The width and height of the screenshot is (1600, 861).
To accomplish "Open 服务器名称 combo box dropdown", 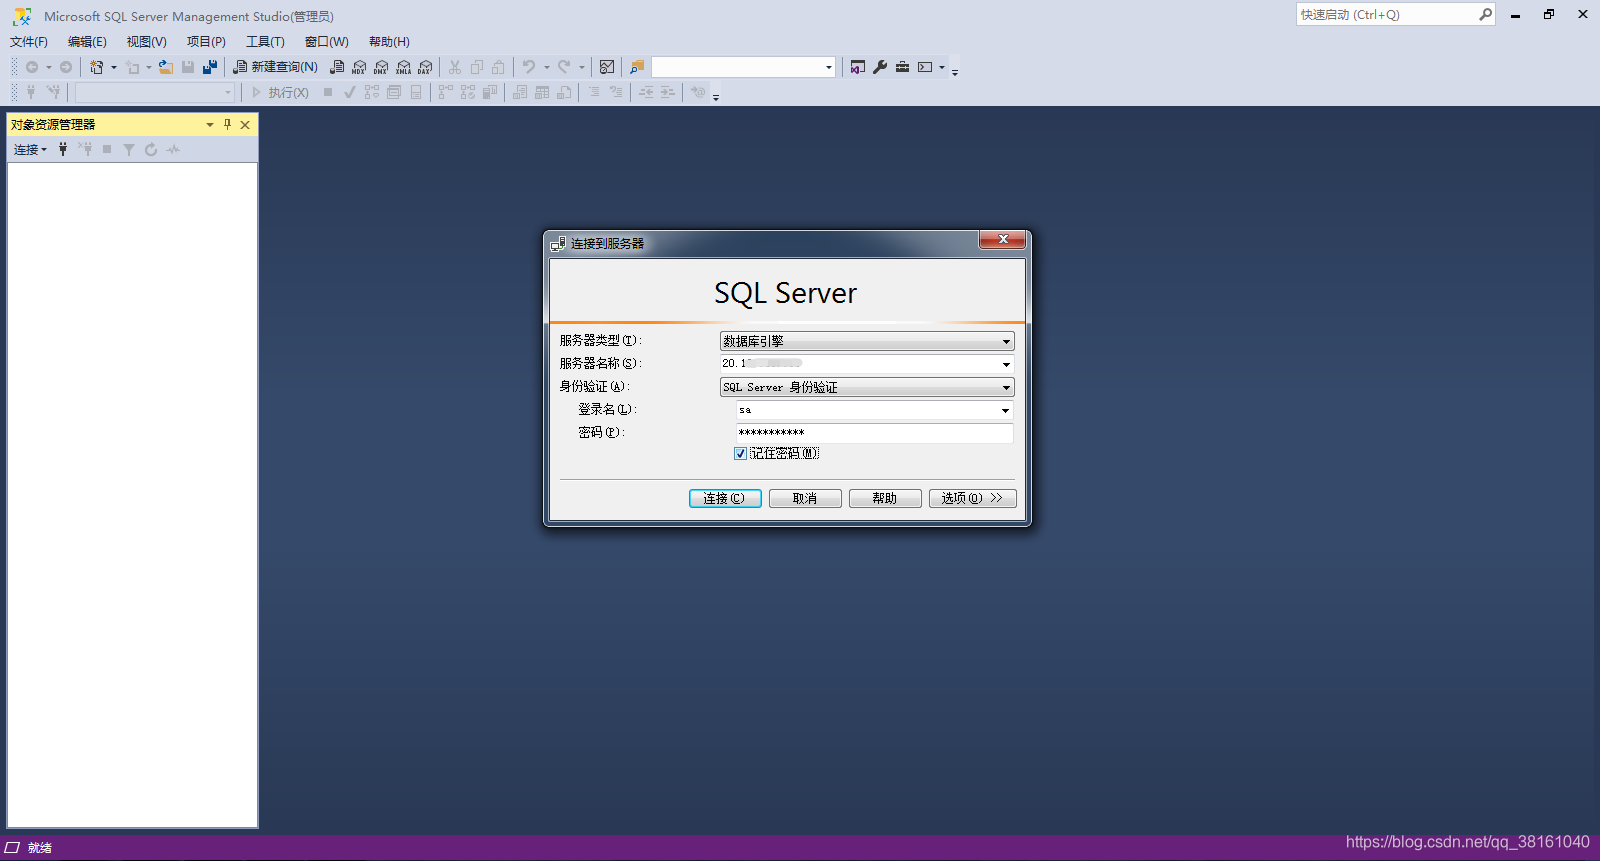I will 1006,364.
